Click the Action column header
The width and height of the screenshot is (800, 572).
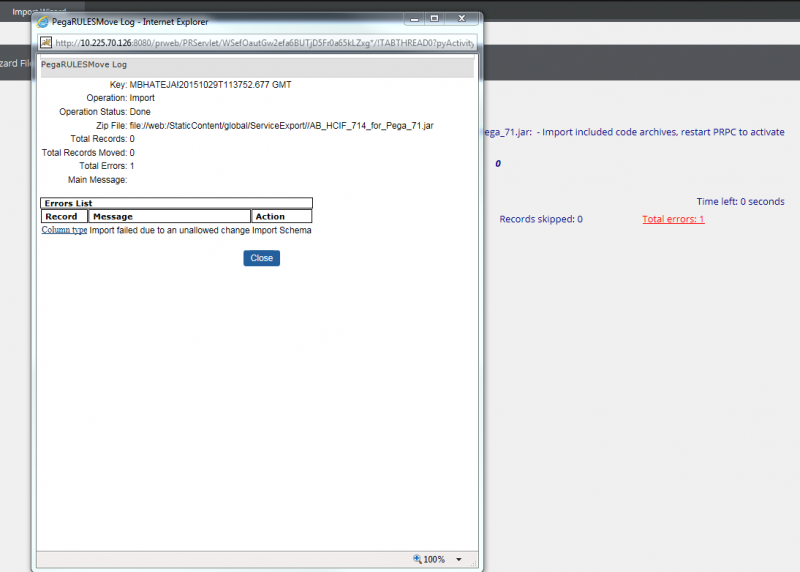point(282,216)
